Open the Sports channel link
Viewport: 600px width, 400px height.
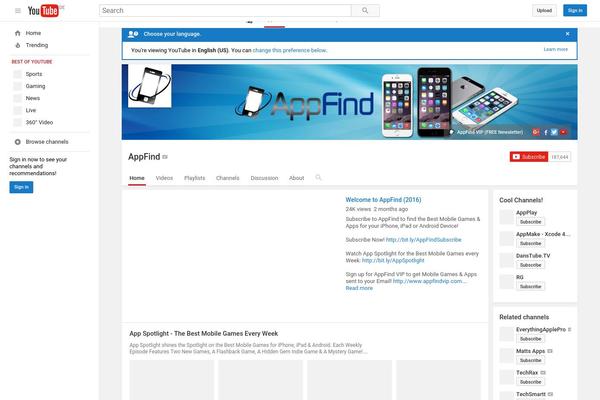[x=34, y=74]
